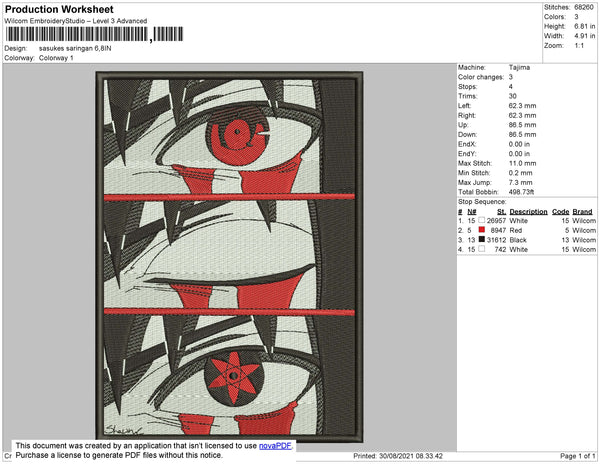Click stitch count 31612 in row 3
This screenshot has height=464, width=600.
496,240
